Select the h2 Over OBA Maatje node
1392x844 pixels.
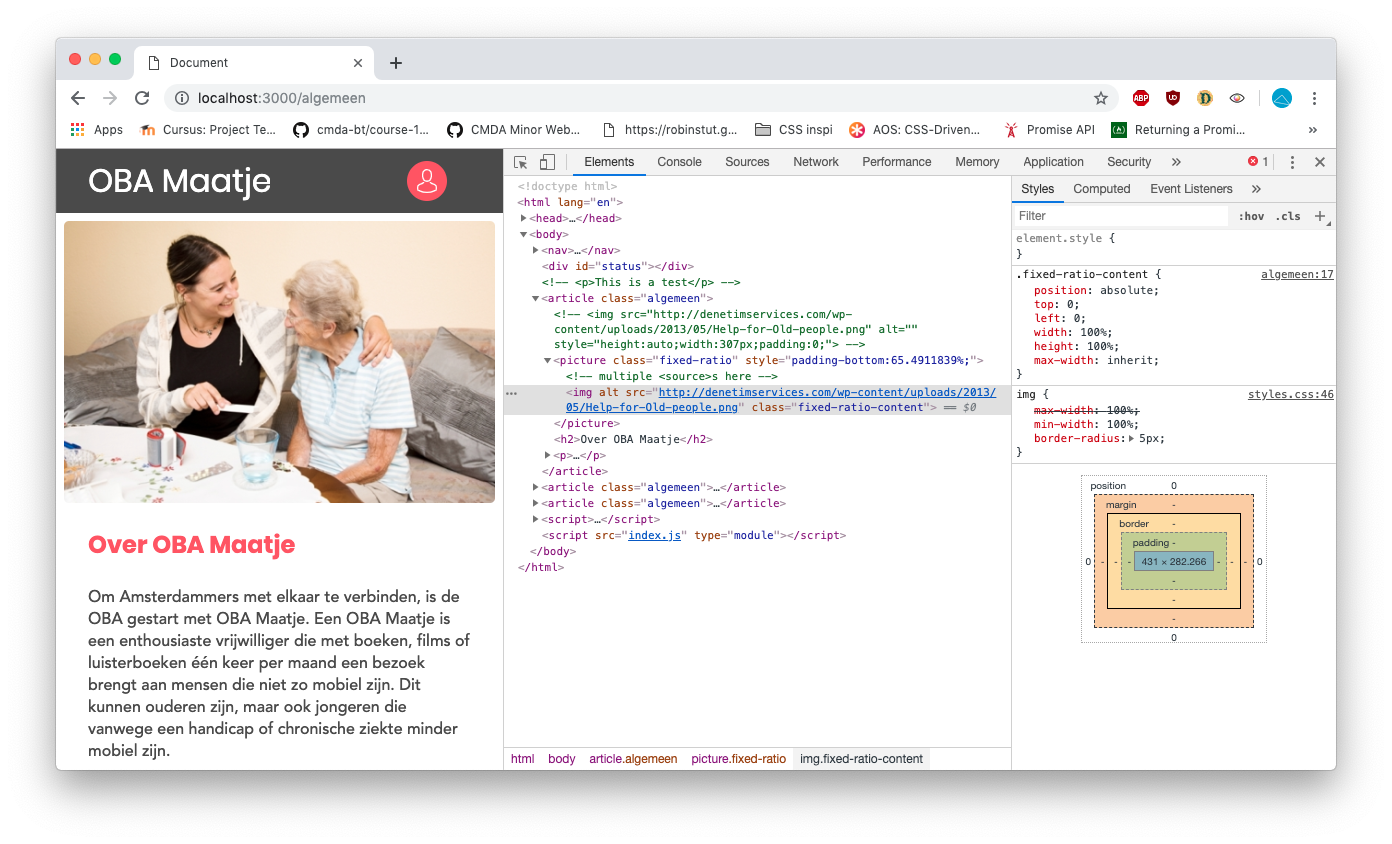(633, 439)
